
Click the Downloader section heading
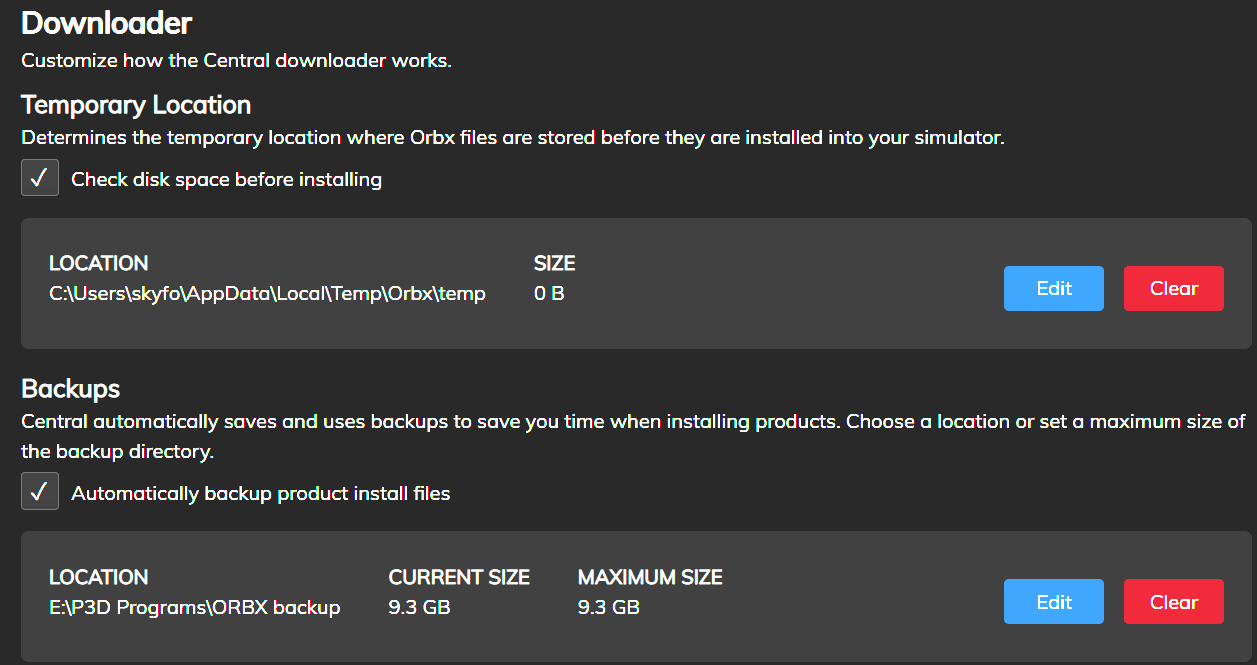[107, 22]
